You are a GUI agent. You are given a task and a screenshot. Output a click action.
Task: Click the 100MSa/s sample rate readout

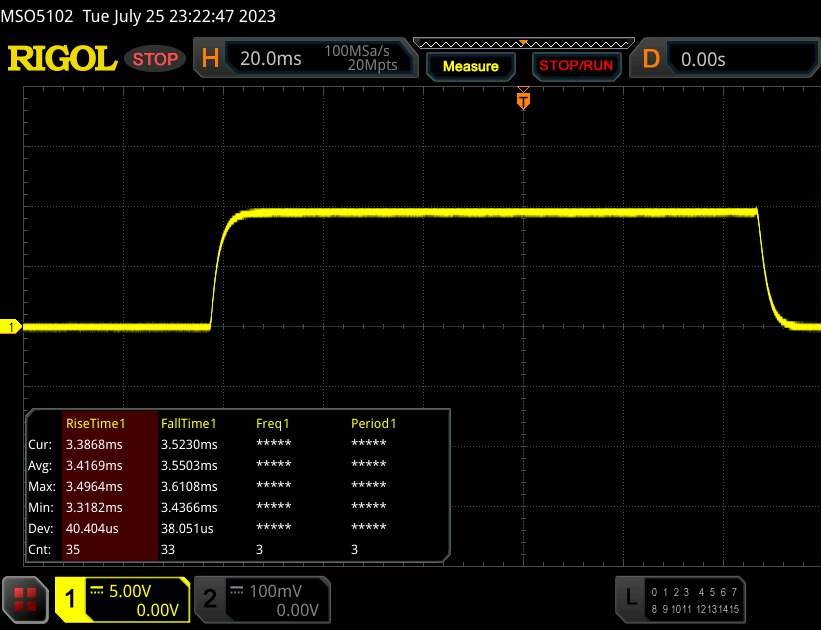(x=357, y=51)
